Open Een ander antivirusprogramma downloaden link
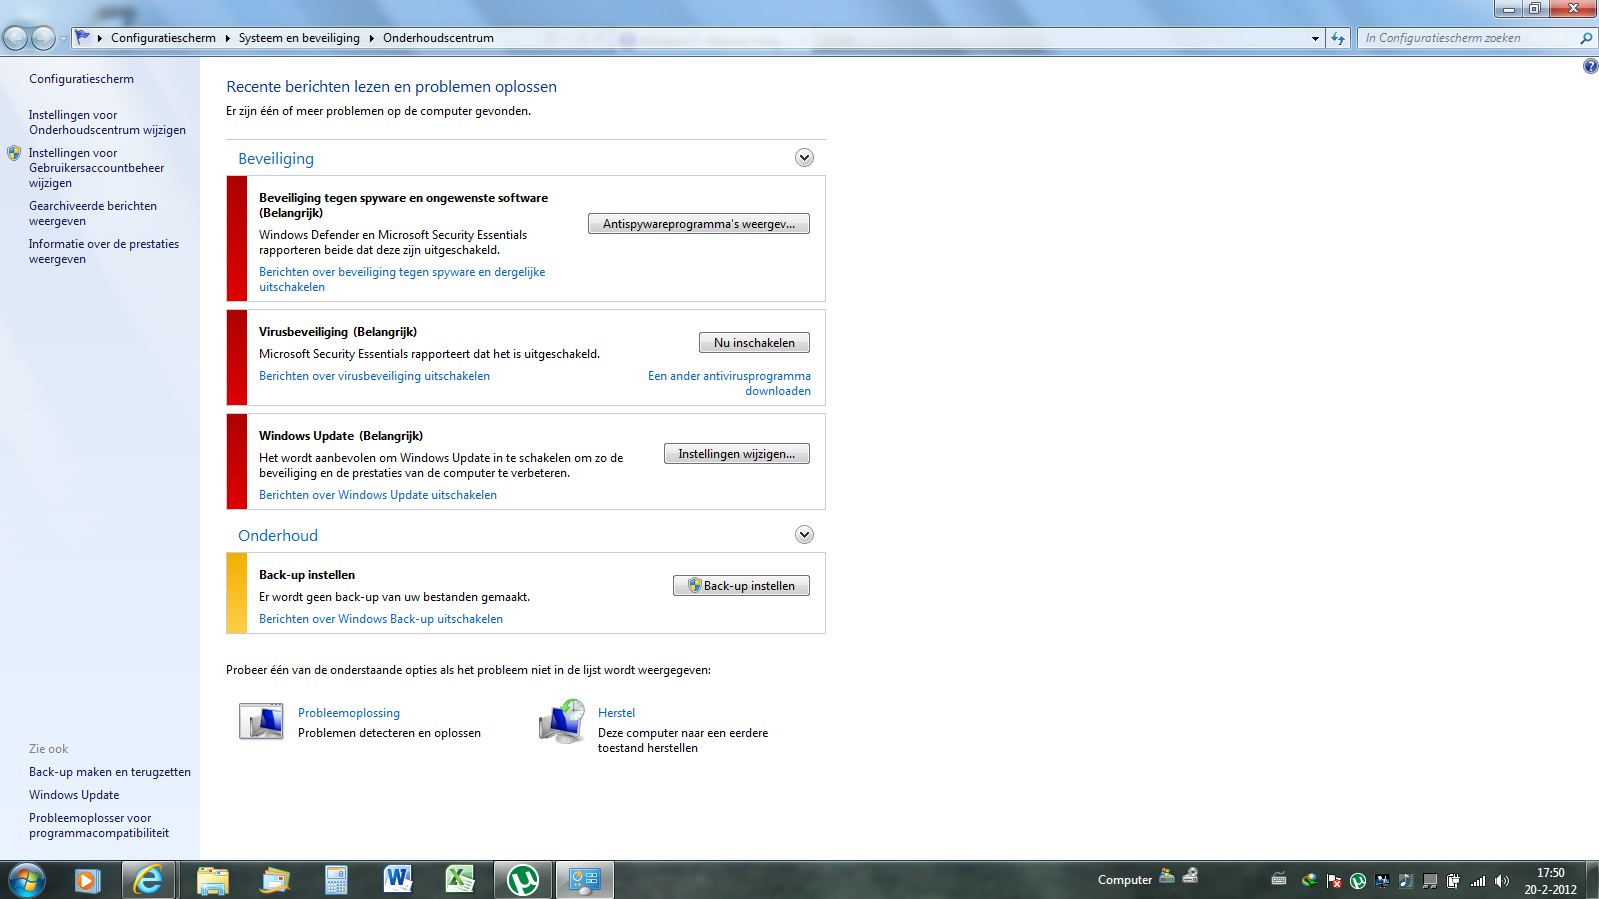Image resolution: width=1599 pixels, height=899 pixels. coord(729,383)
